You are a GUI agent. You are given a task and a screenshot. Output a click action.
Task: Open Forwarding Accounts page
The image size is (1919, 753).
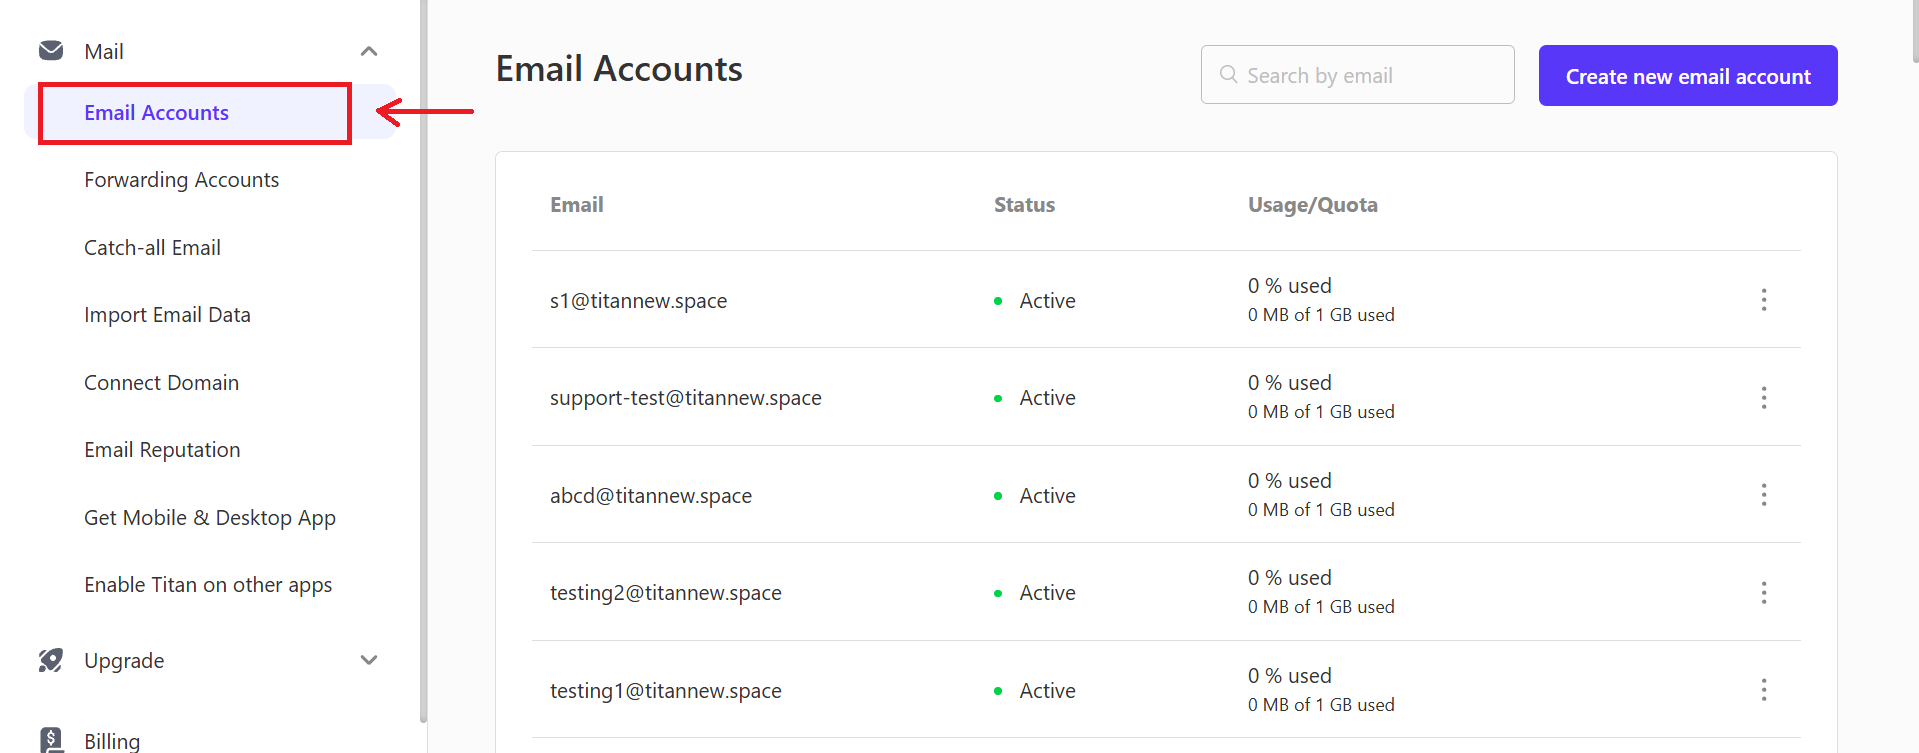pyautogui.click(x=181, y=180)
